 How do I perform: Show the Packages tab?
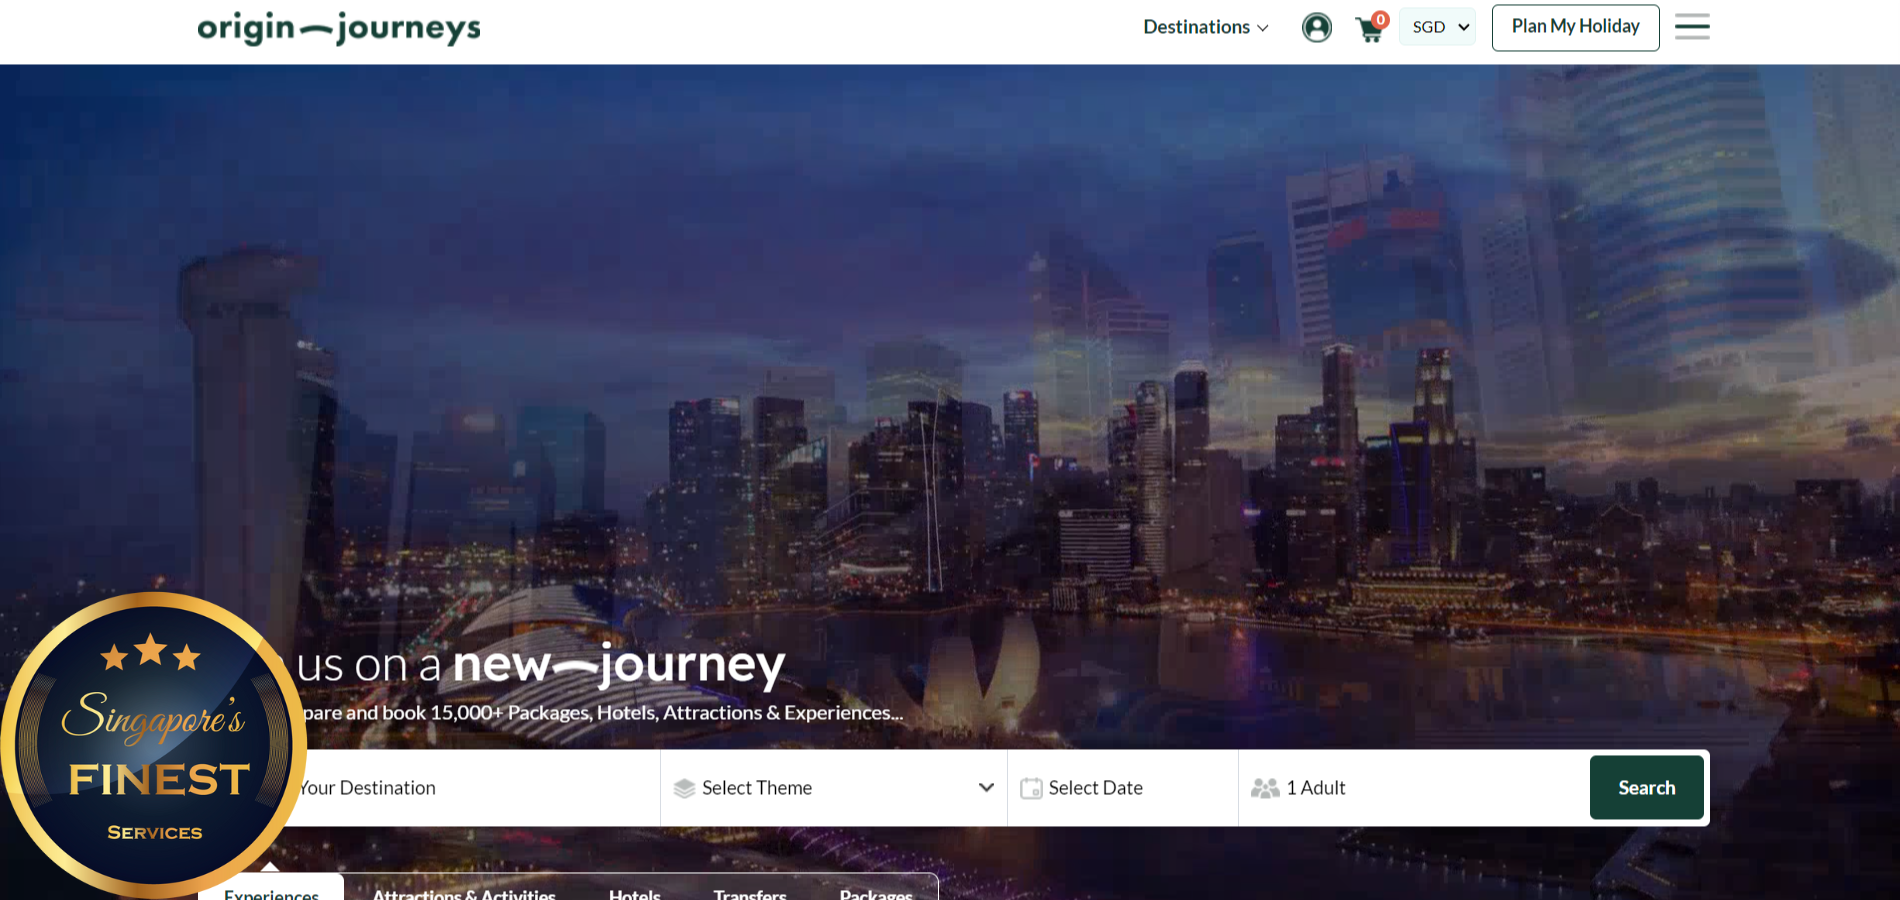[875, 890]
